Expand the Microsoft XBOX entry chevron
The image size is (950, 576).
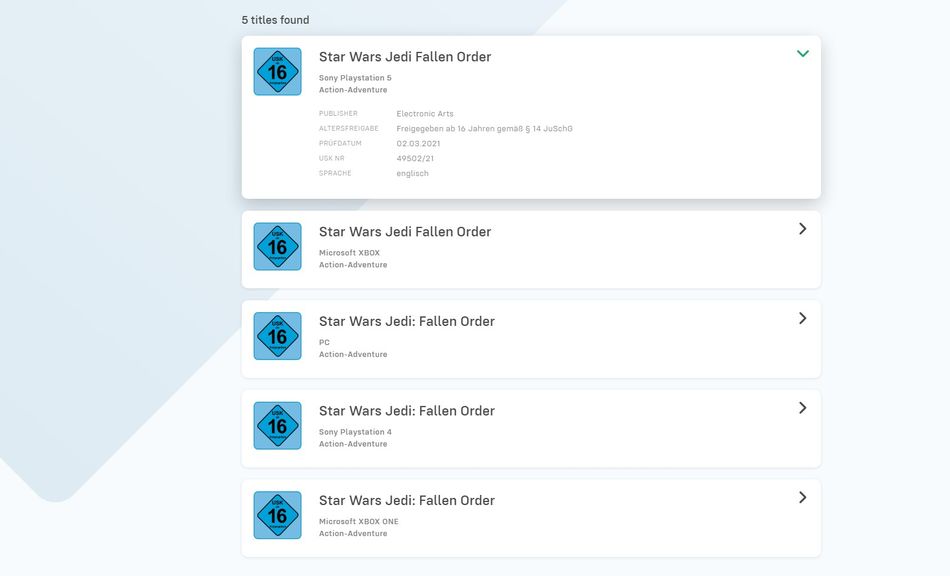coord(803,228)
